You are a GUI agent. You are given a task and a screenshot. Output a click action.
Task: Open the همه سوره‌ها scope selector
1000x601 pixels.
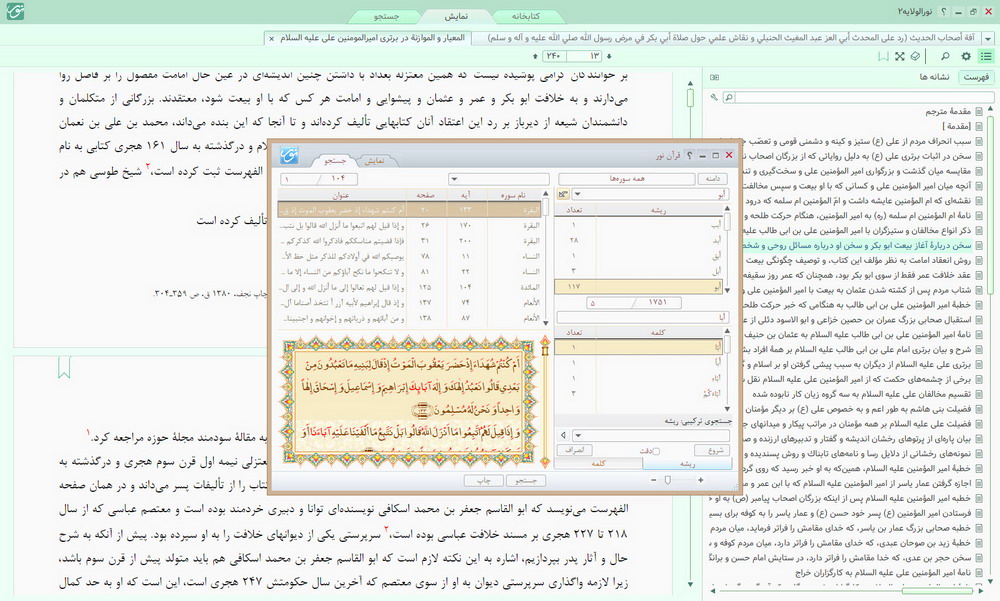626,179
